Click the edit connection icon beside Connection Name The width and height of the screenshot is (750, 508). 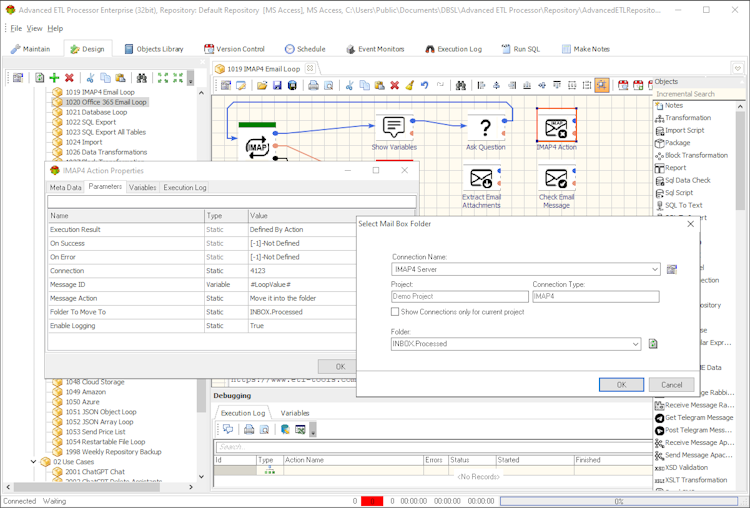[672, 269]
